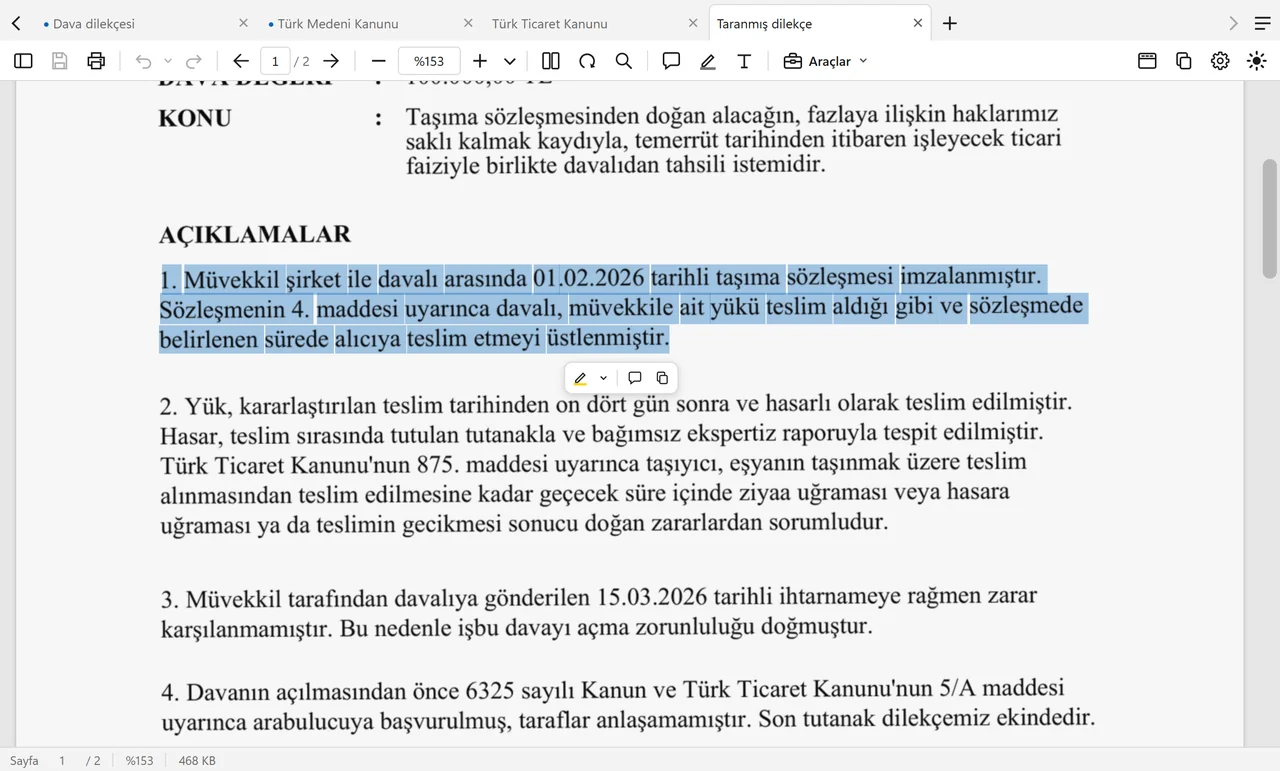Image resolution: width=1280 pixels, height=771 pixels.
Task: Zoom in with the toolbar plus icon
Action: coord(480,61)
